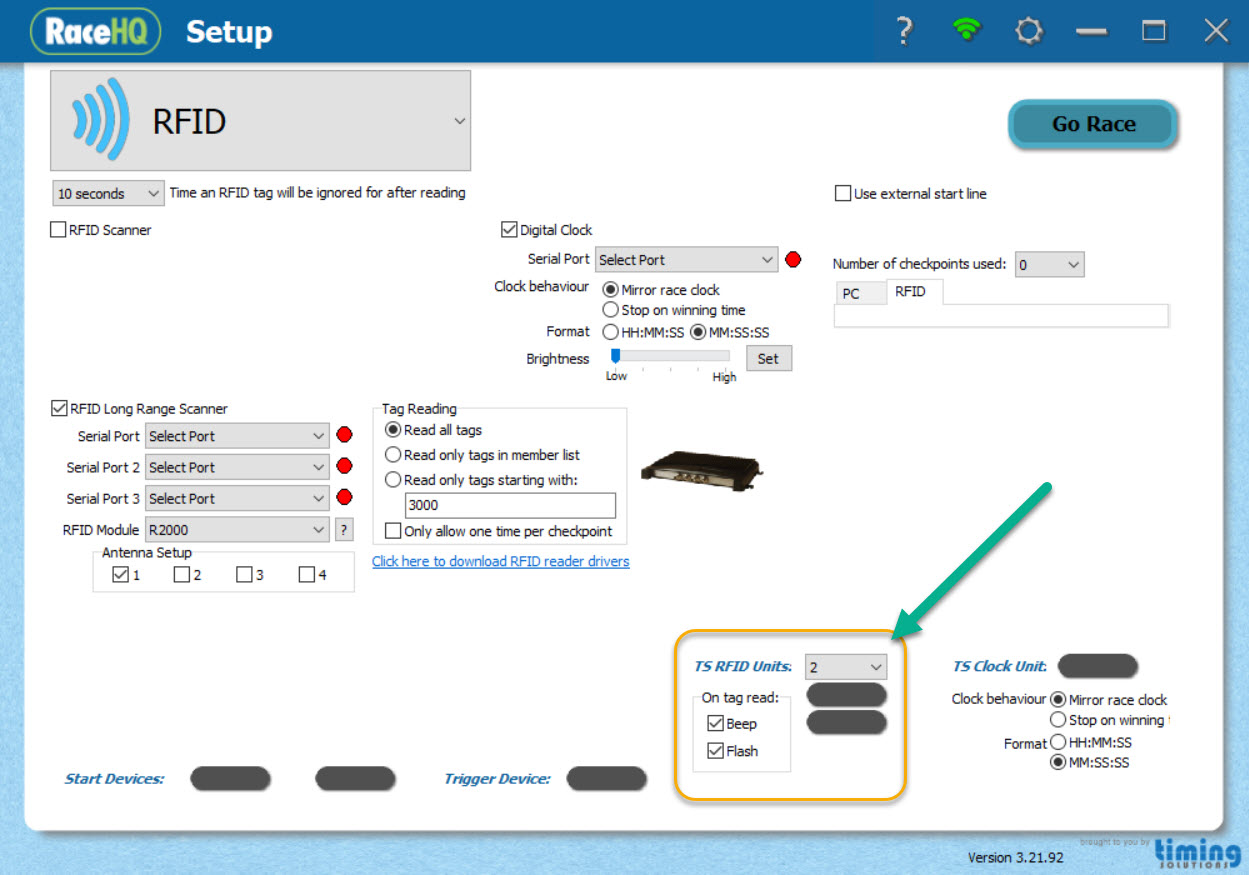
Task: Click the second Start Devices gray pill
Action: pyautogui.click(x=355, y=779)
